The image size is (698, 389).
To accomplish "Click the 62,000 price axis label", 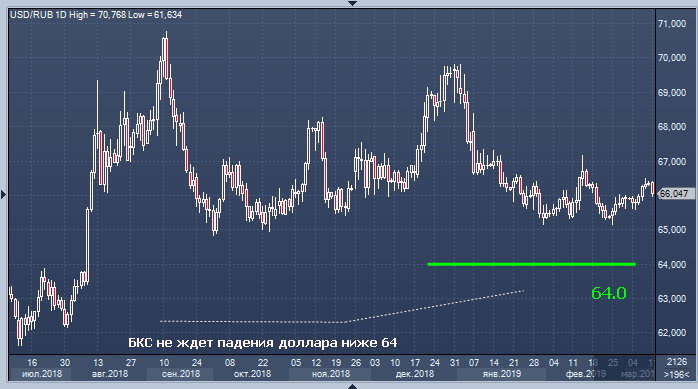I will pos(672,333).
